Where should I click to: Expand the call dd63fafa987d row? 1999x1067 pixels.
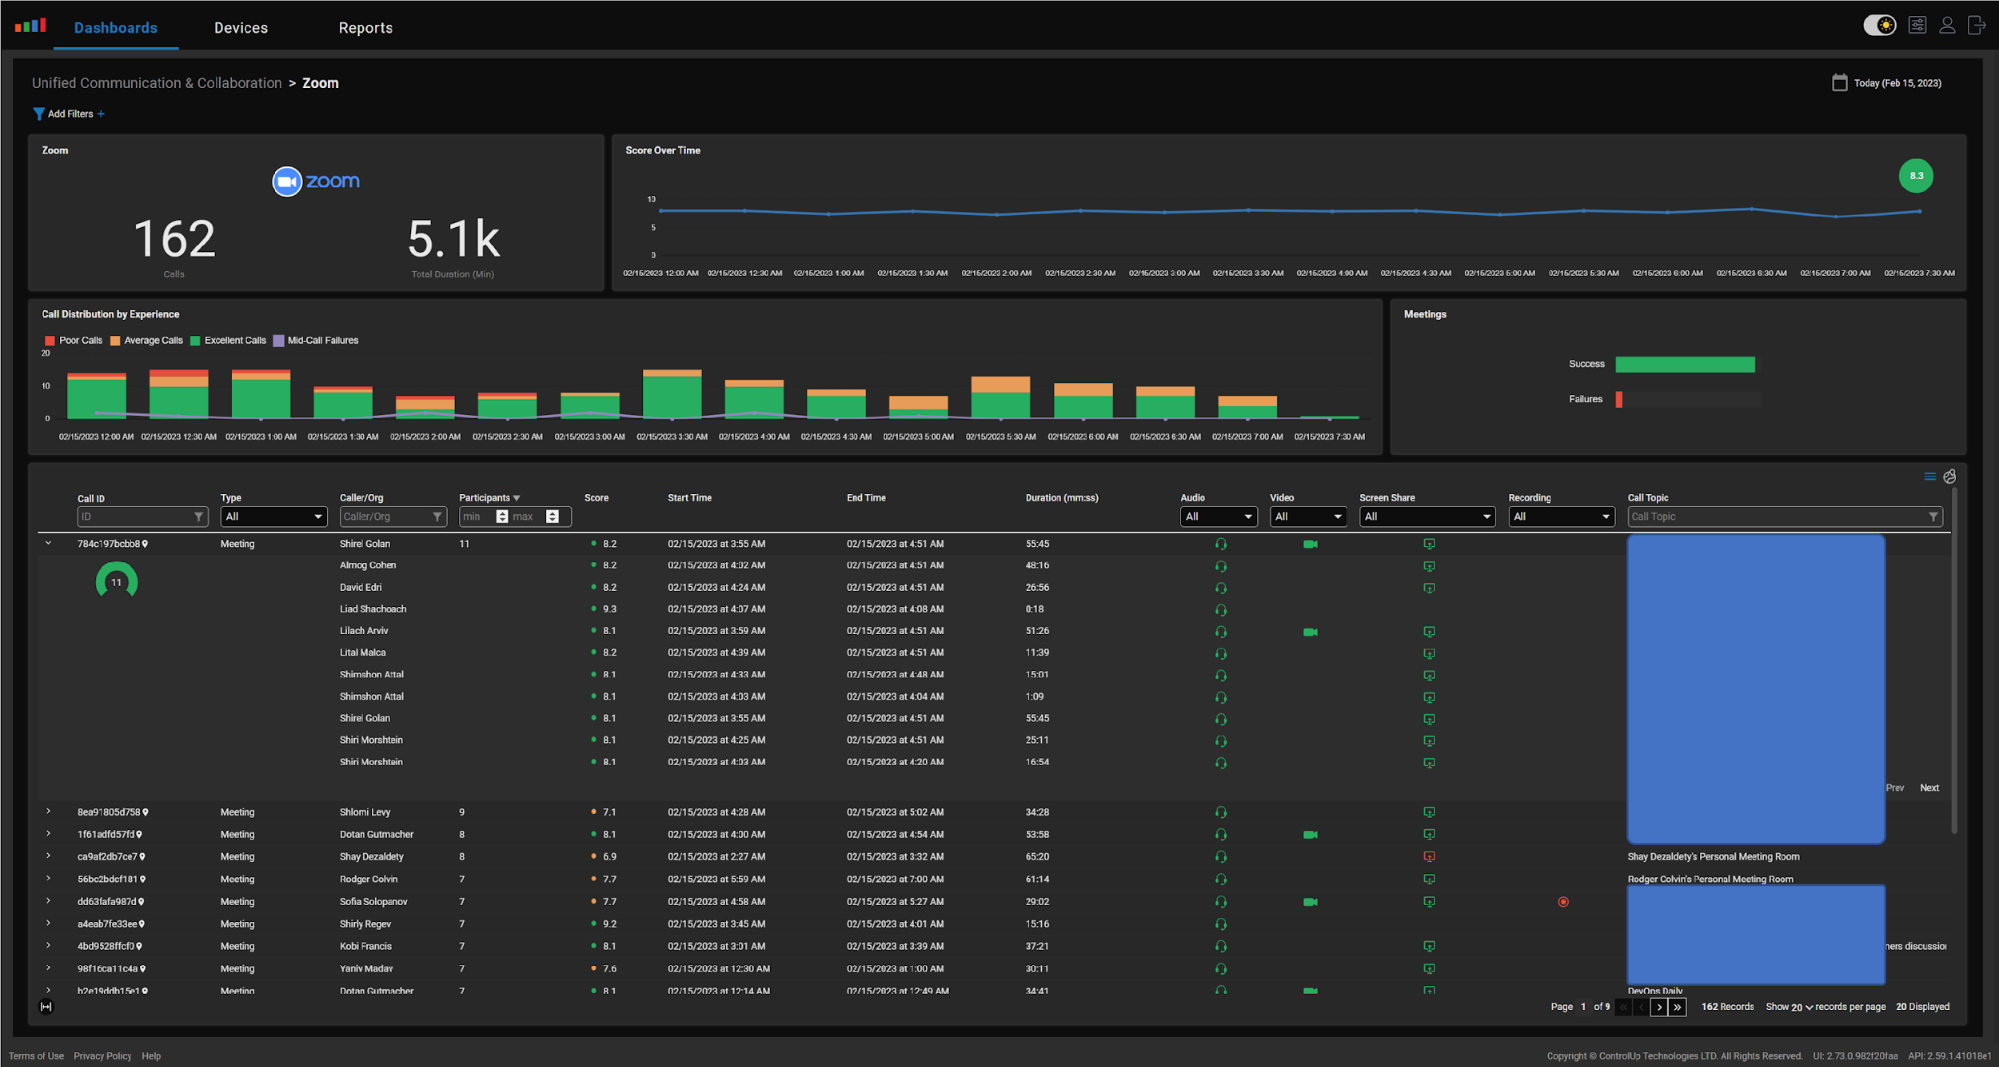pos(48,901)
